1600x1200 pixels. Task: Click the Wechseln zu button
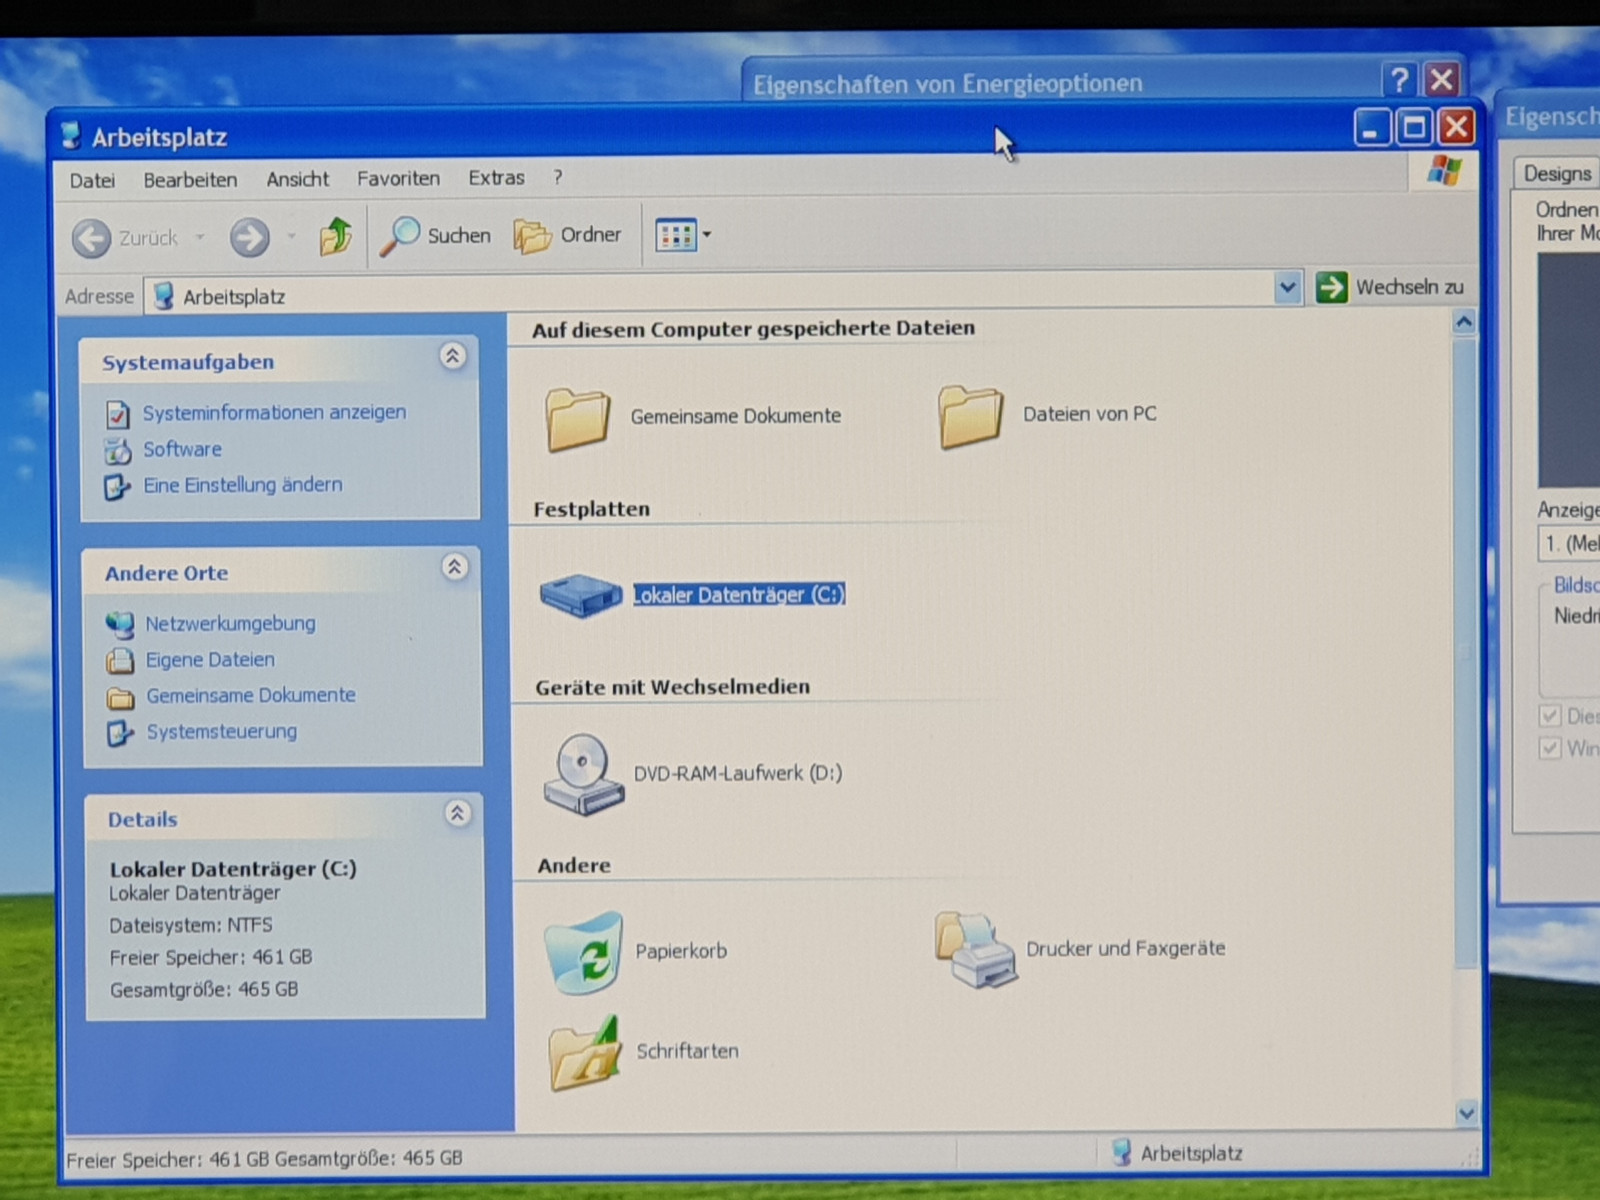(1392, 288)
